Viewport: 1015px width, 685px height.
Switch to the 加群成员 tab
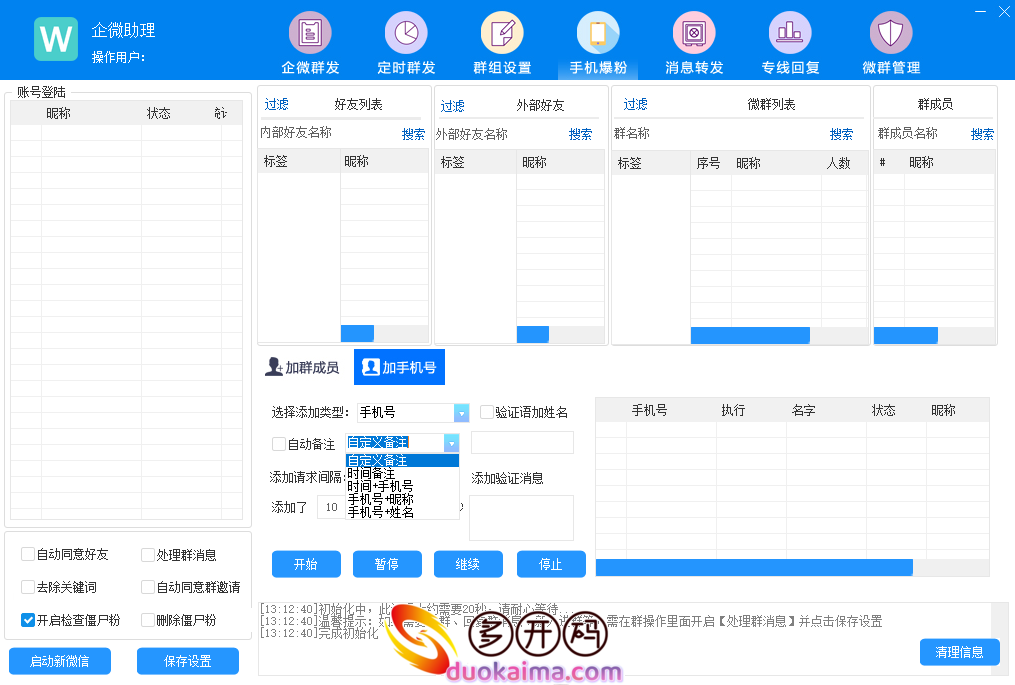(x=302, y=368)
